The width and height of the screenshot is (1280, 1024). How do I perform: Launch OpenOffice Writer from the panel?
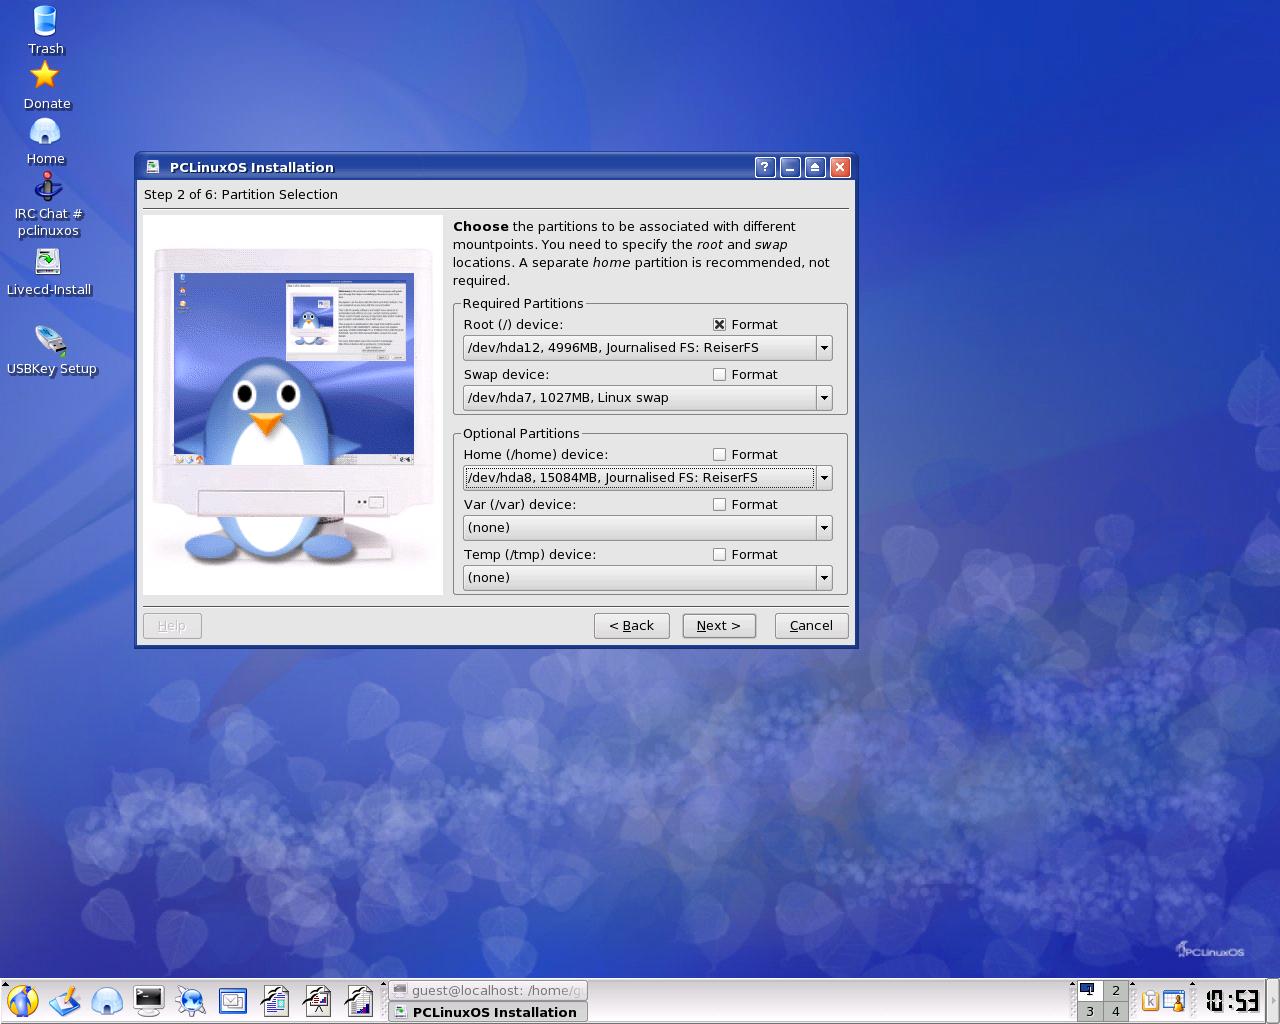click(275, 1000)
